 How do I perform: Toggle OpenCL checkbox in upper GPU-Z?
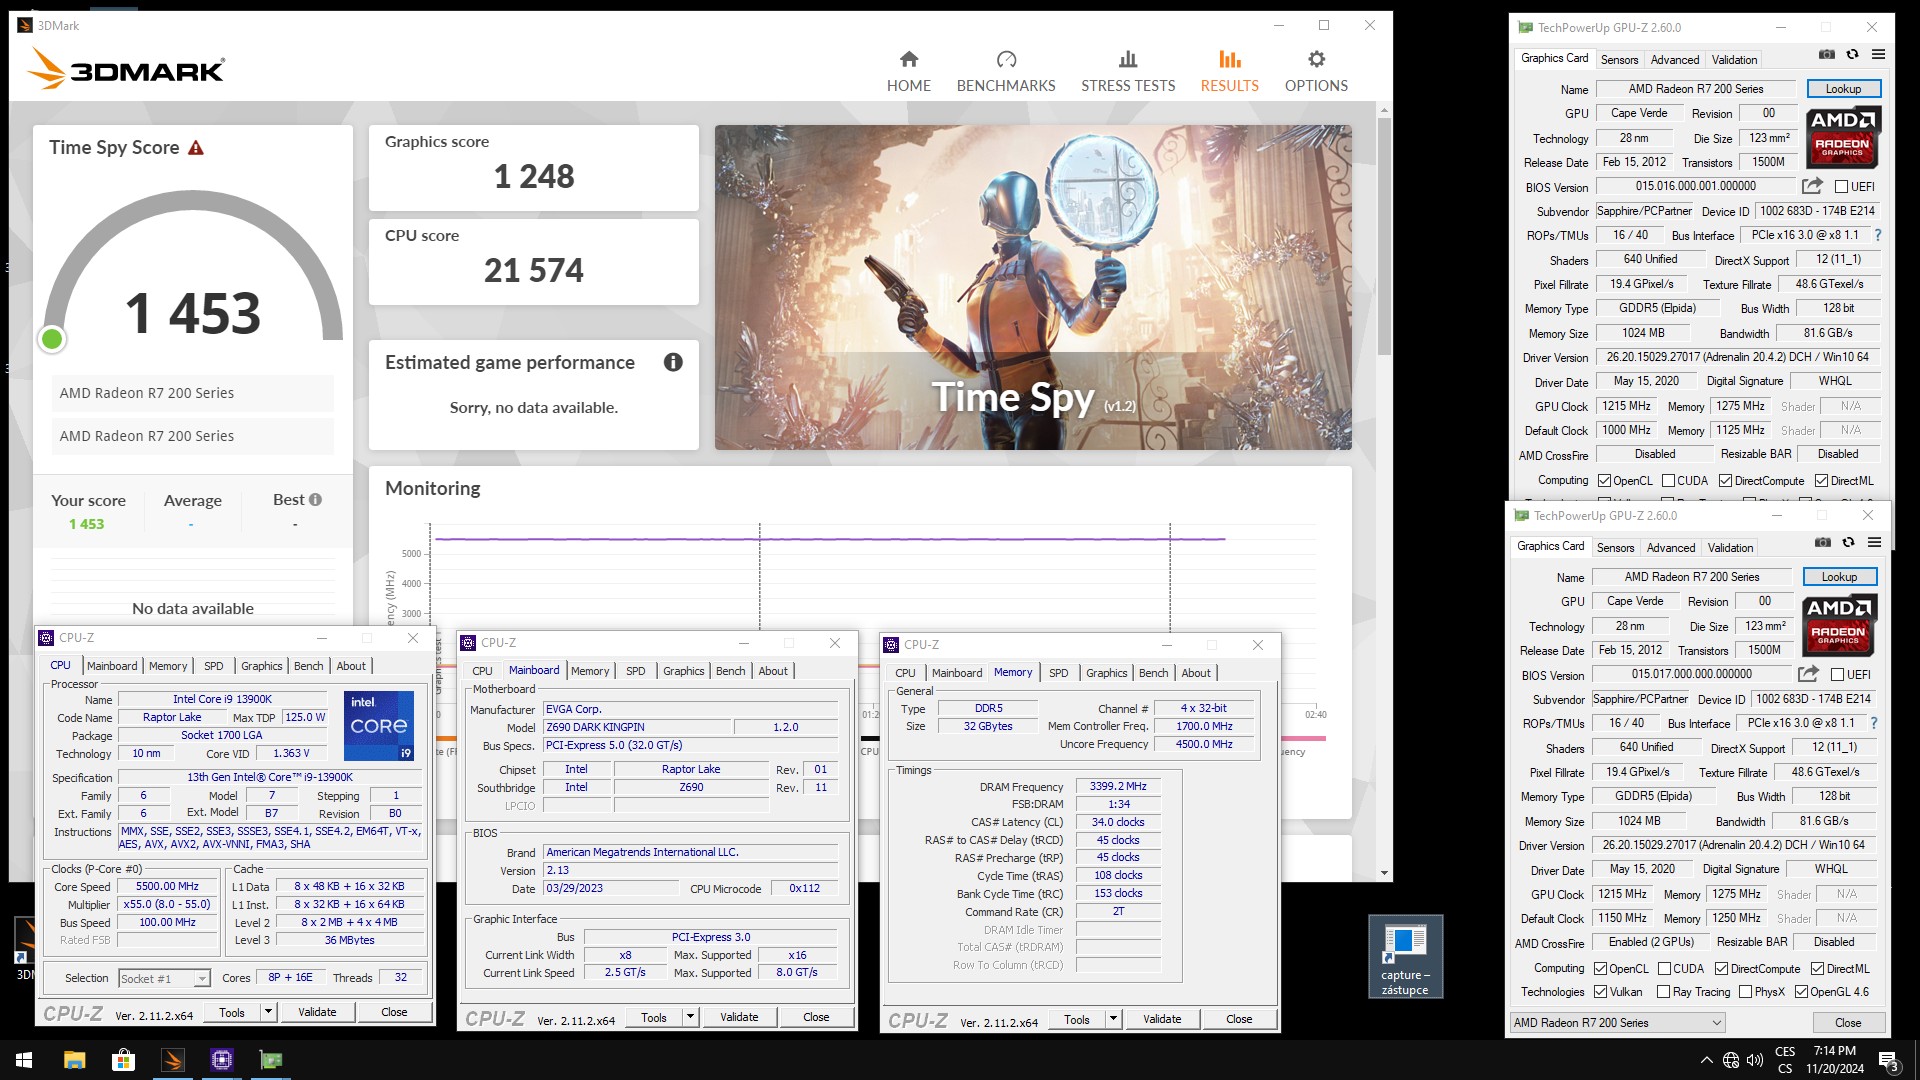(1604, 481)
